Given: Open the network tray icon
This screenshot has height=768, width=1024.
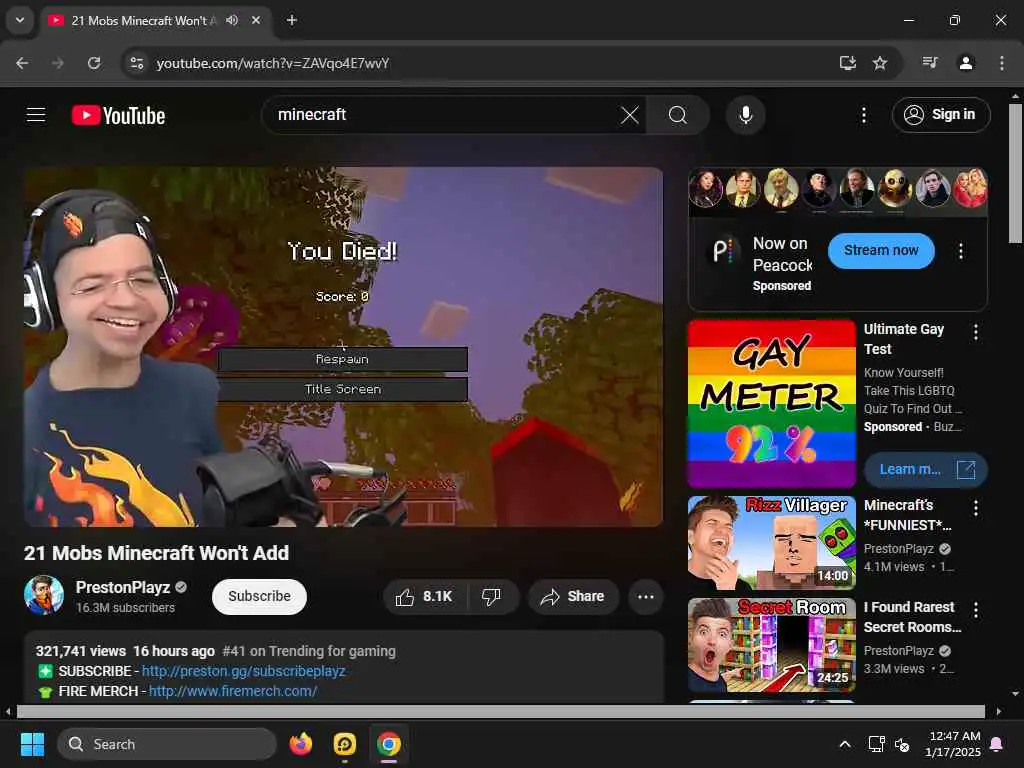Looking at the screenshot, I should pyautogui.click(x=876, y=744).
